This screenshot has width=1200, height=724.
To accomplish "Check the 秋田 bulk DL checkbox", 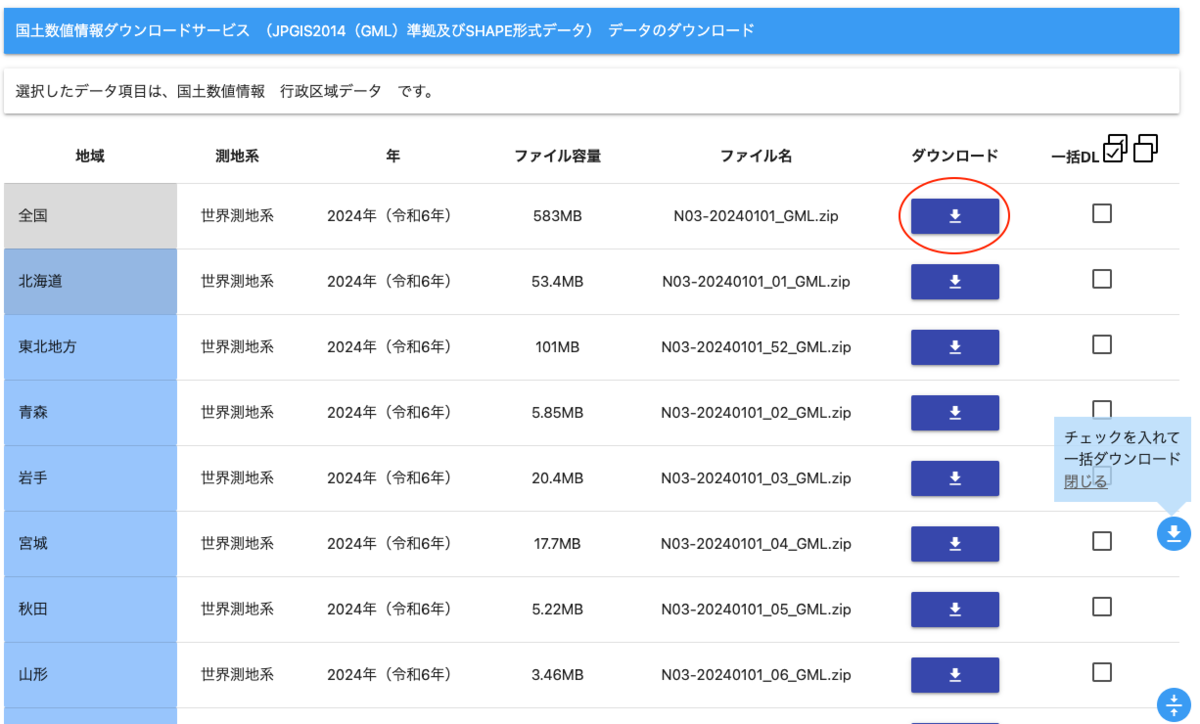I will (x=1104, y=604).
